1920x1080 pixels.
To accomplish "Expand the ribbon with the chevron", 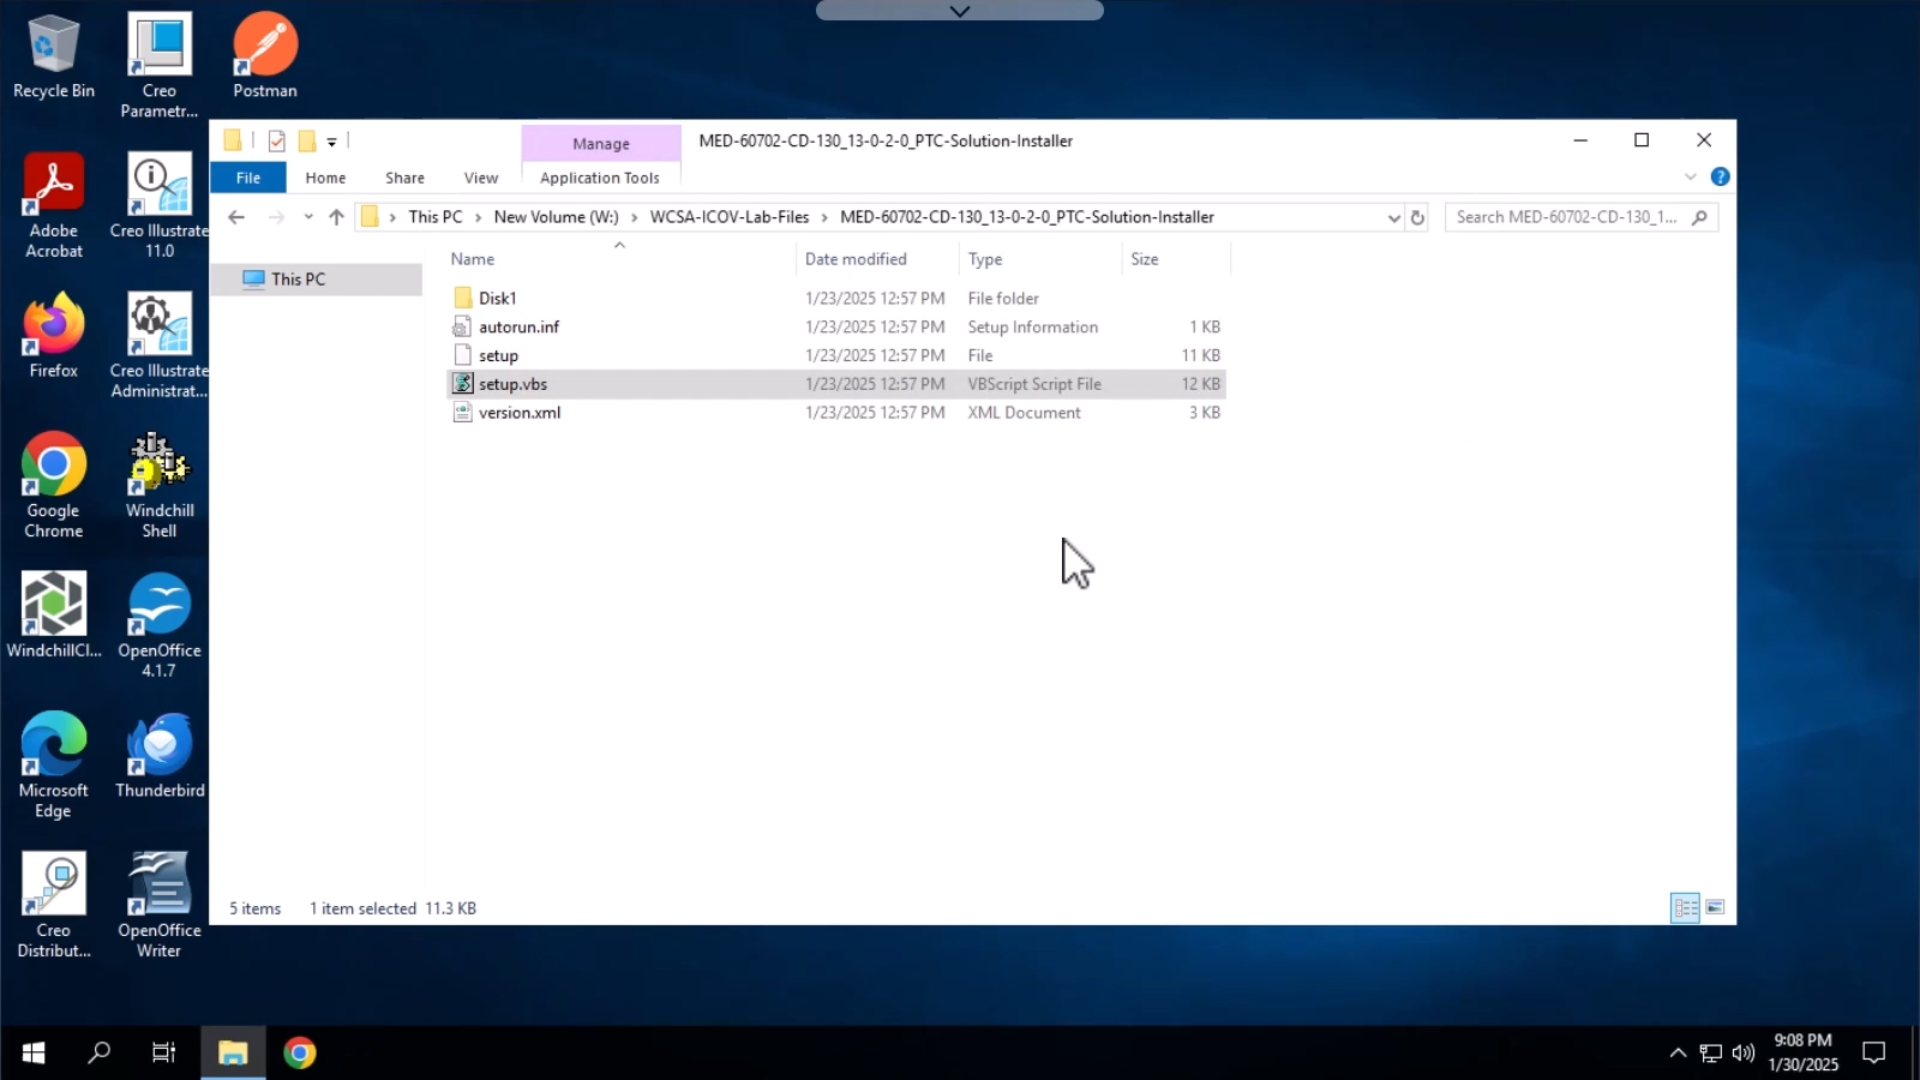I will pos(1690,177).
